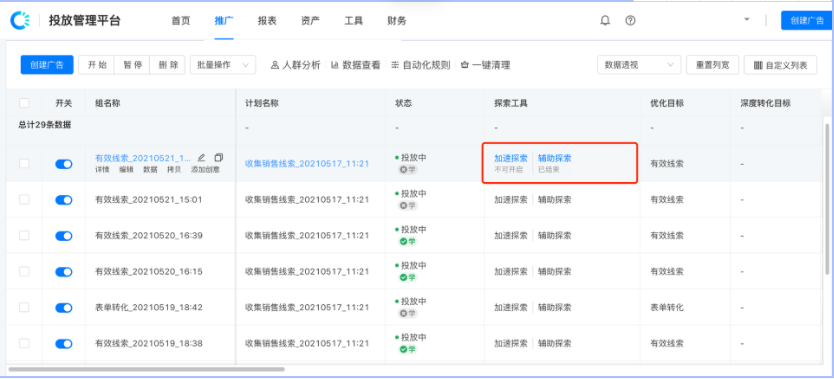Viewport: 834px width, 379px height.
Task: Turn off the switch for 有效线索_20210520_16:39
Action: 64,236
